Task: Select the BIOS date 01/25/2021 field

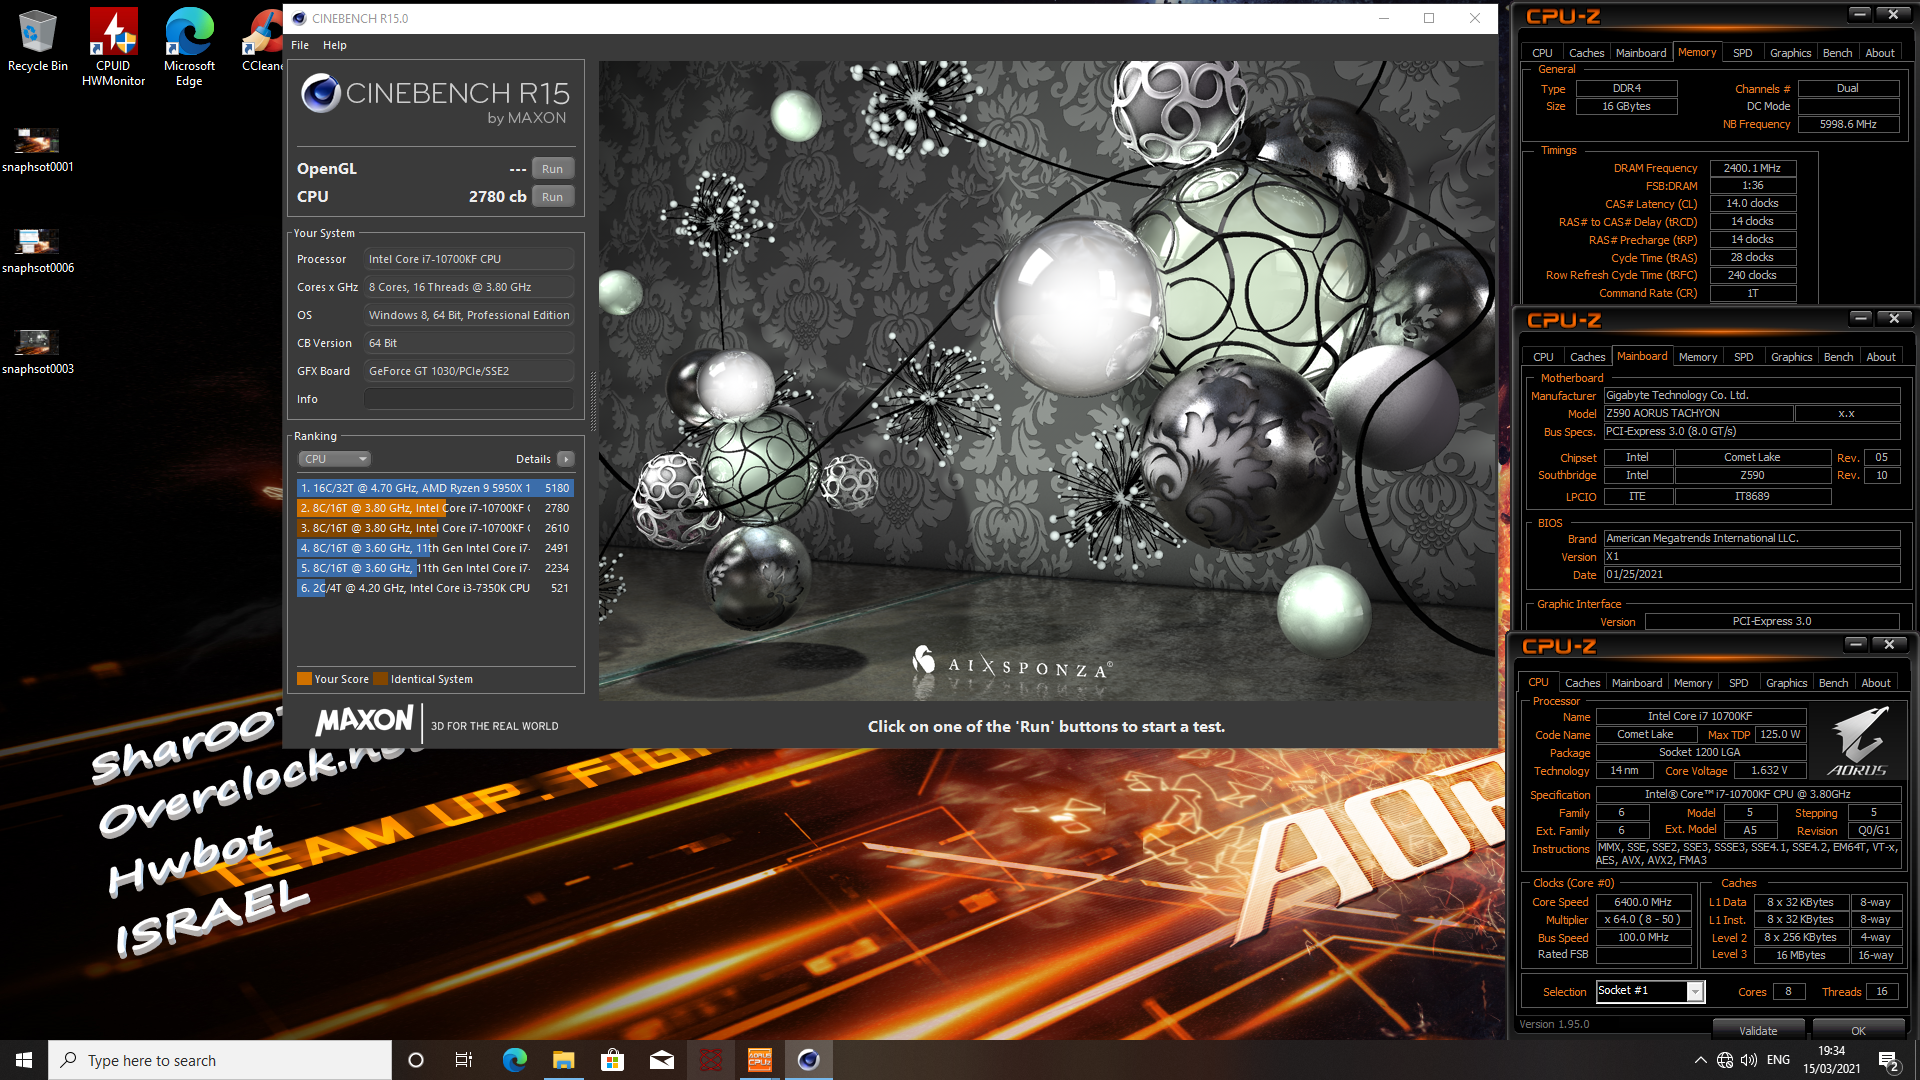Action: [1751, 574]
